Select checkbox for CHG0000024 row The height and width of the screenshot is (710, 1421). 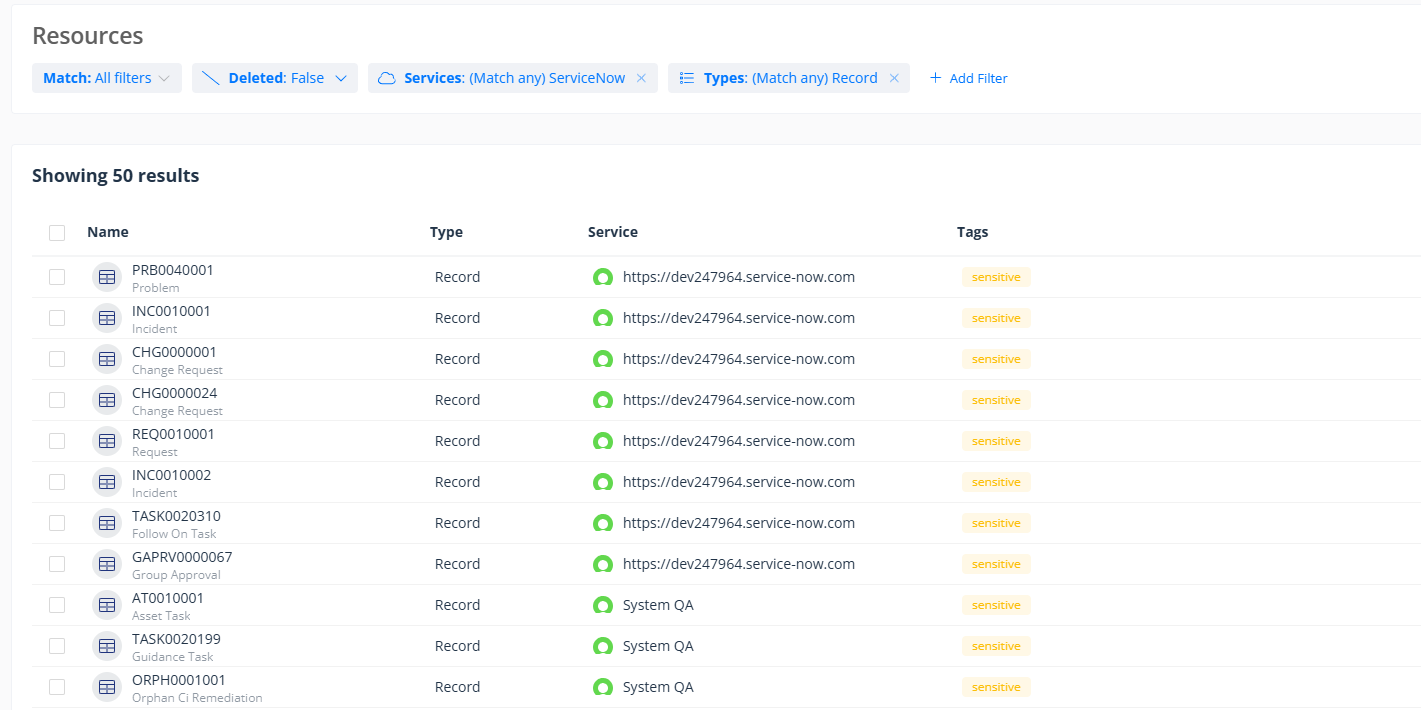click(57, 400)
